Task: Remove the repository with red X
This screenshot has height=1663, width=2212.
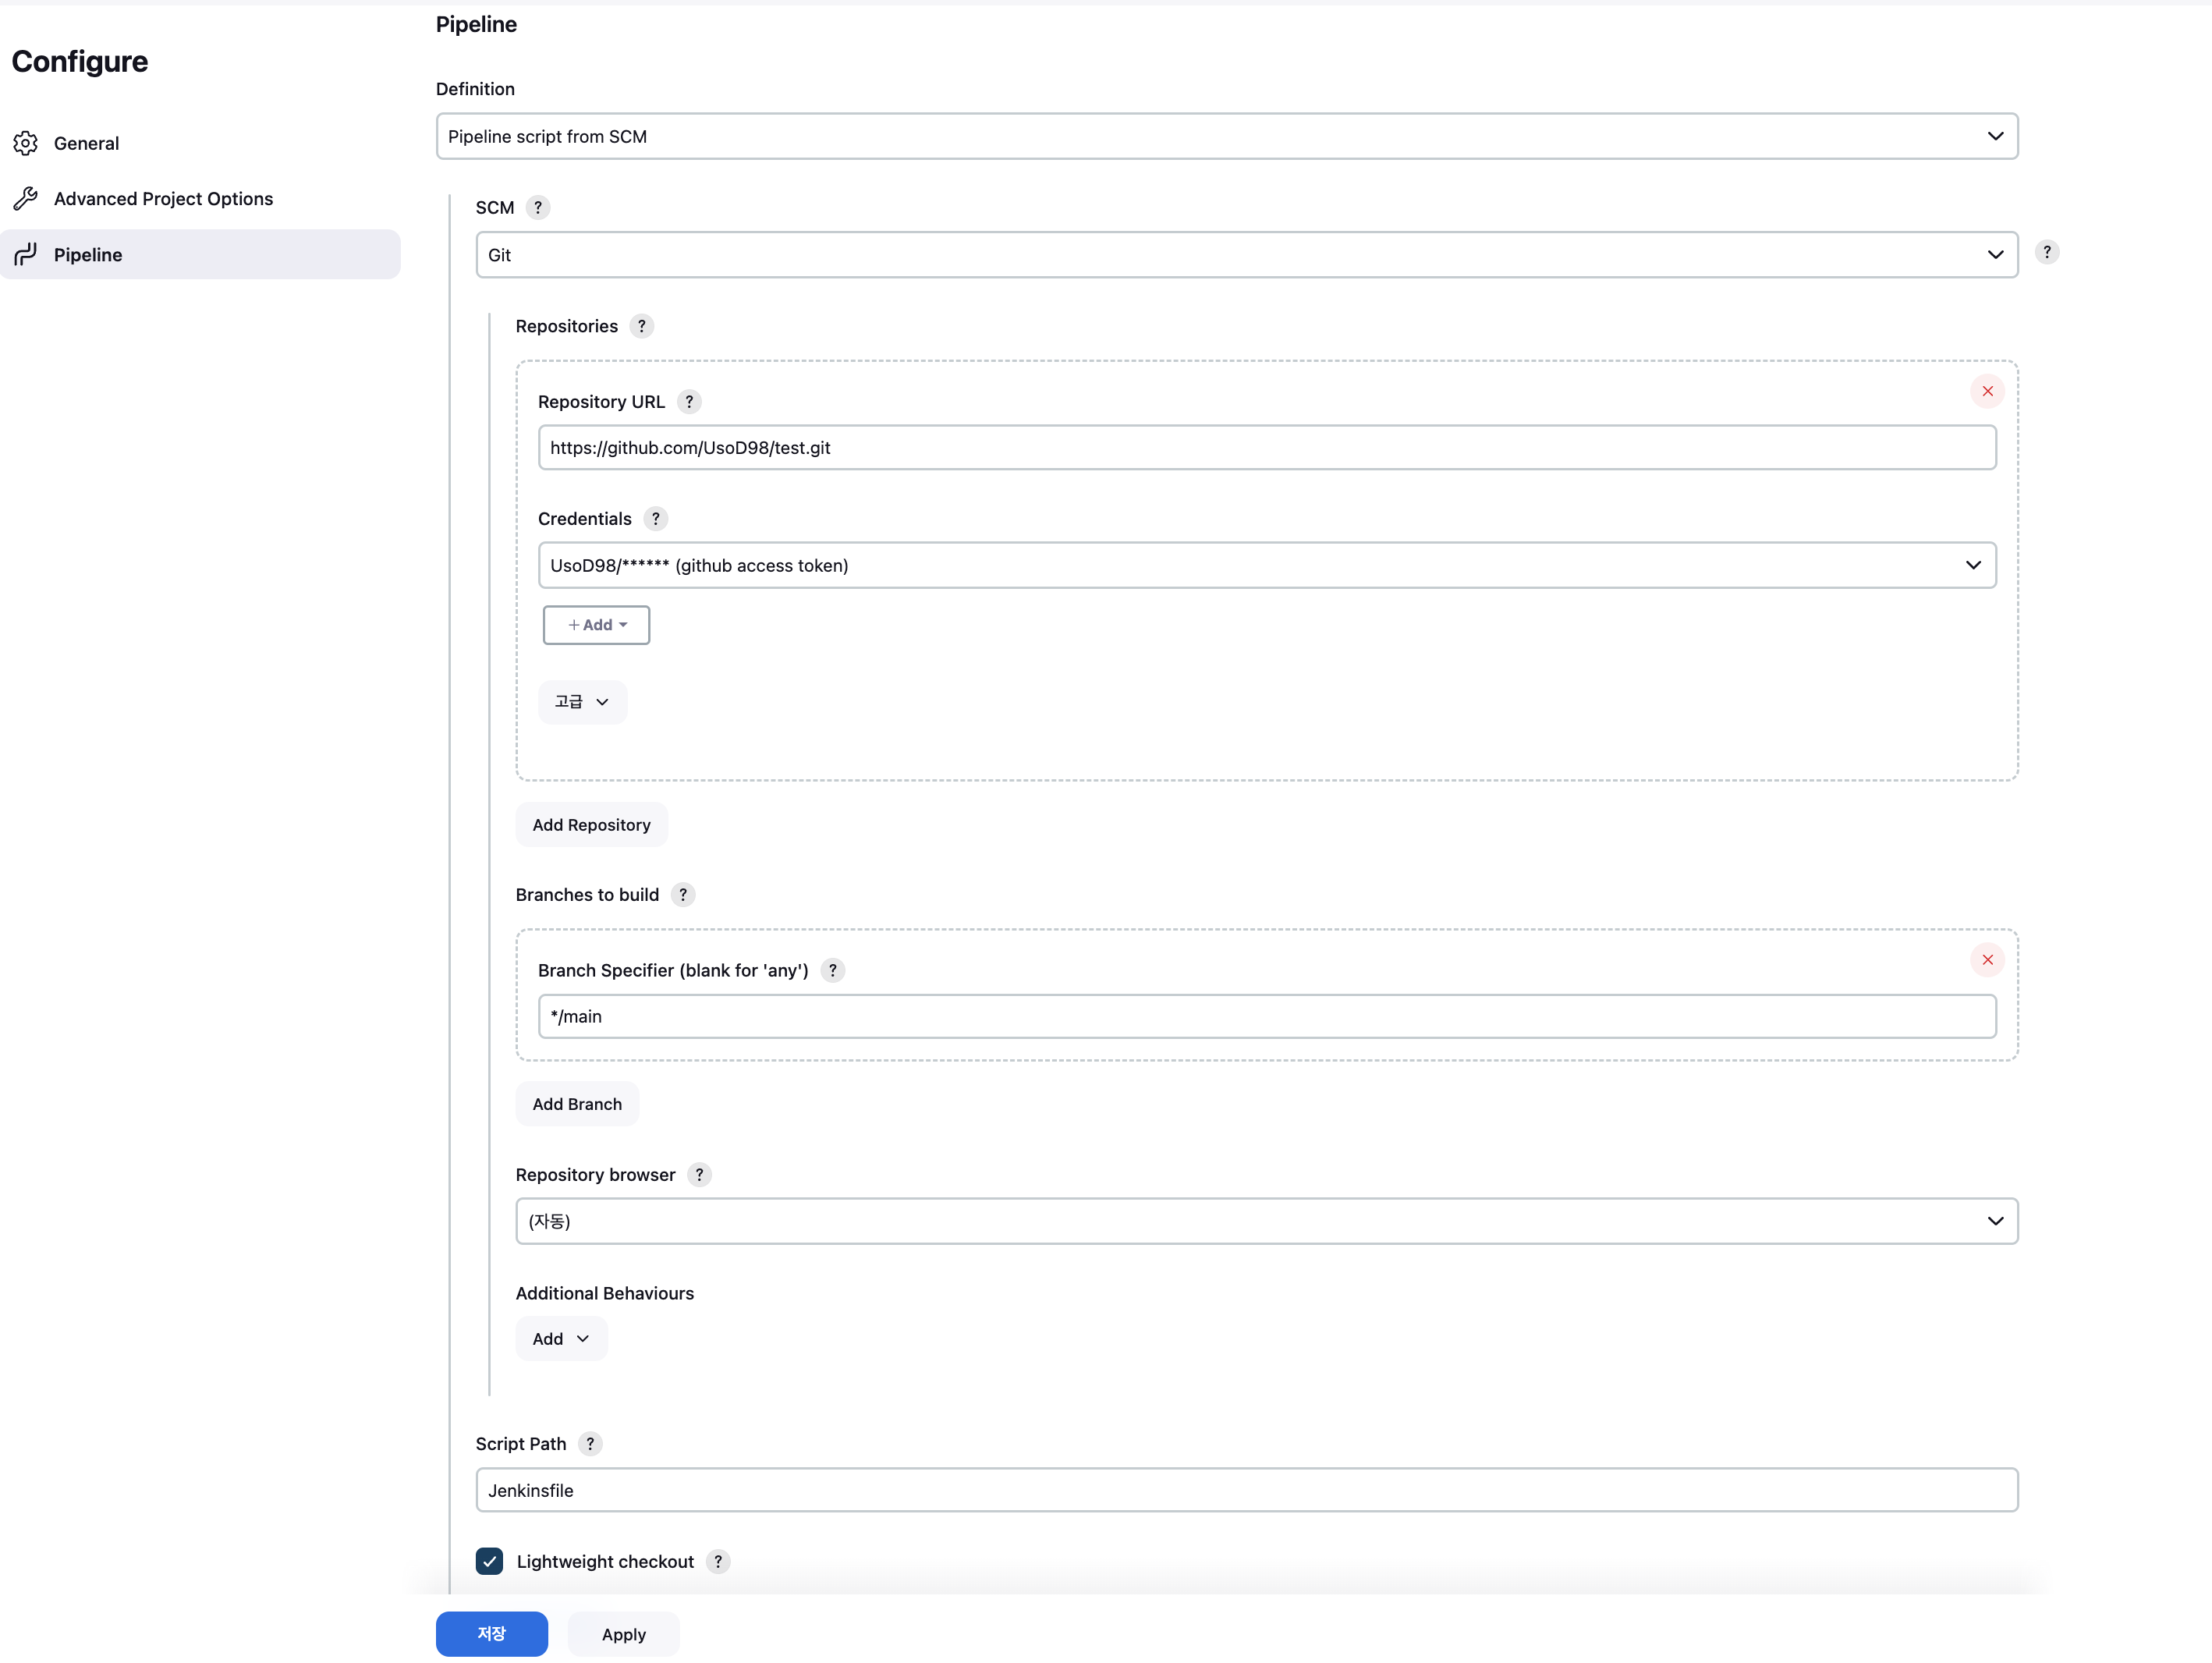Action: pyautogui.click(x=1987, y=391)
